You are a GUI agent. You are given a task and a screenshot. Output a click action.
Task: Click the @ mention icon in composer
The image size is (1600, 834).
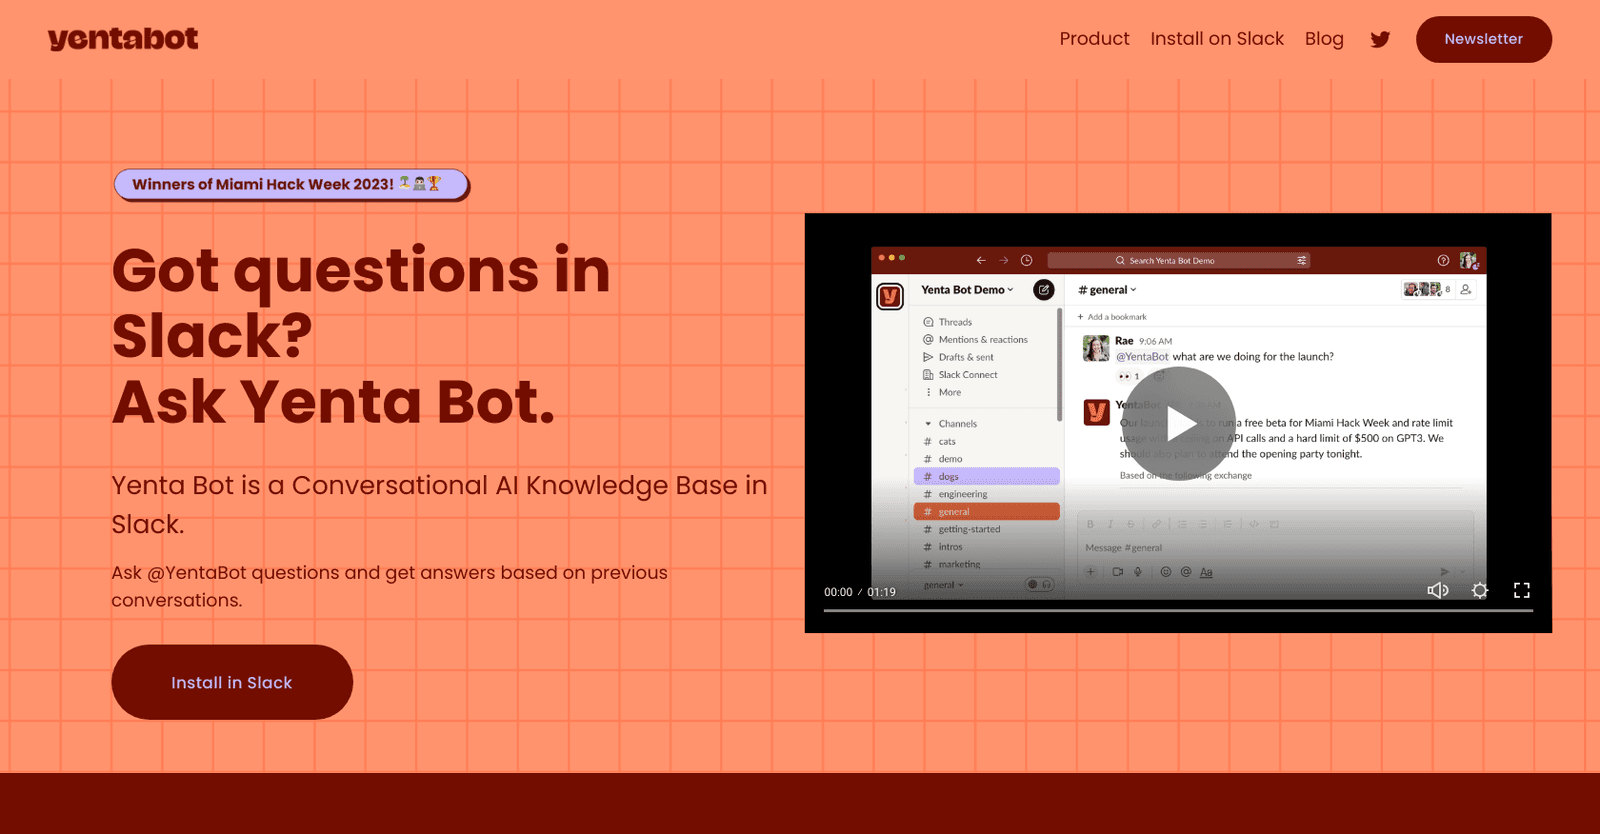[1186, 572]
